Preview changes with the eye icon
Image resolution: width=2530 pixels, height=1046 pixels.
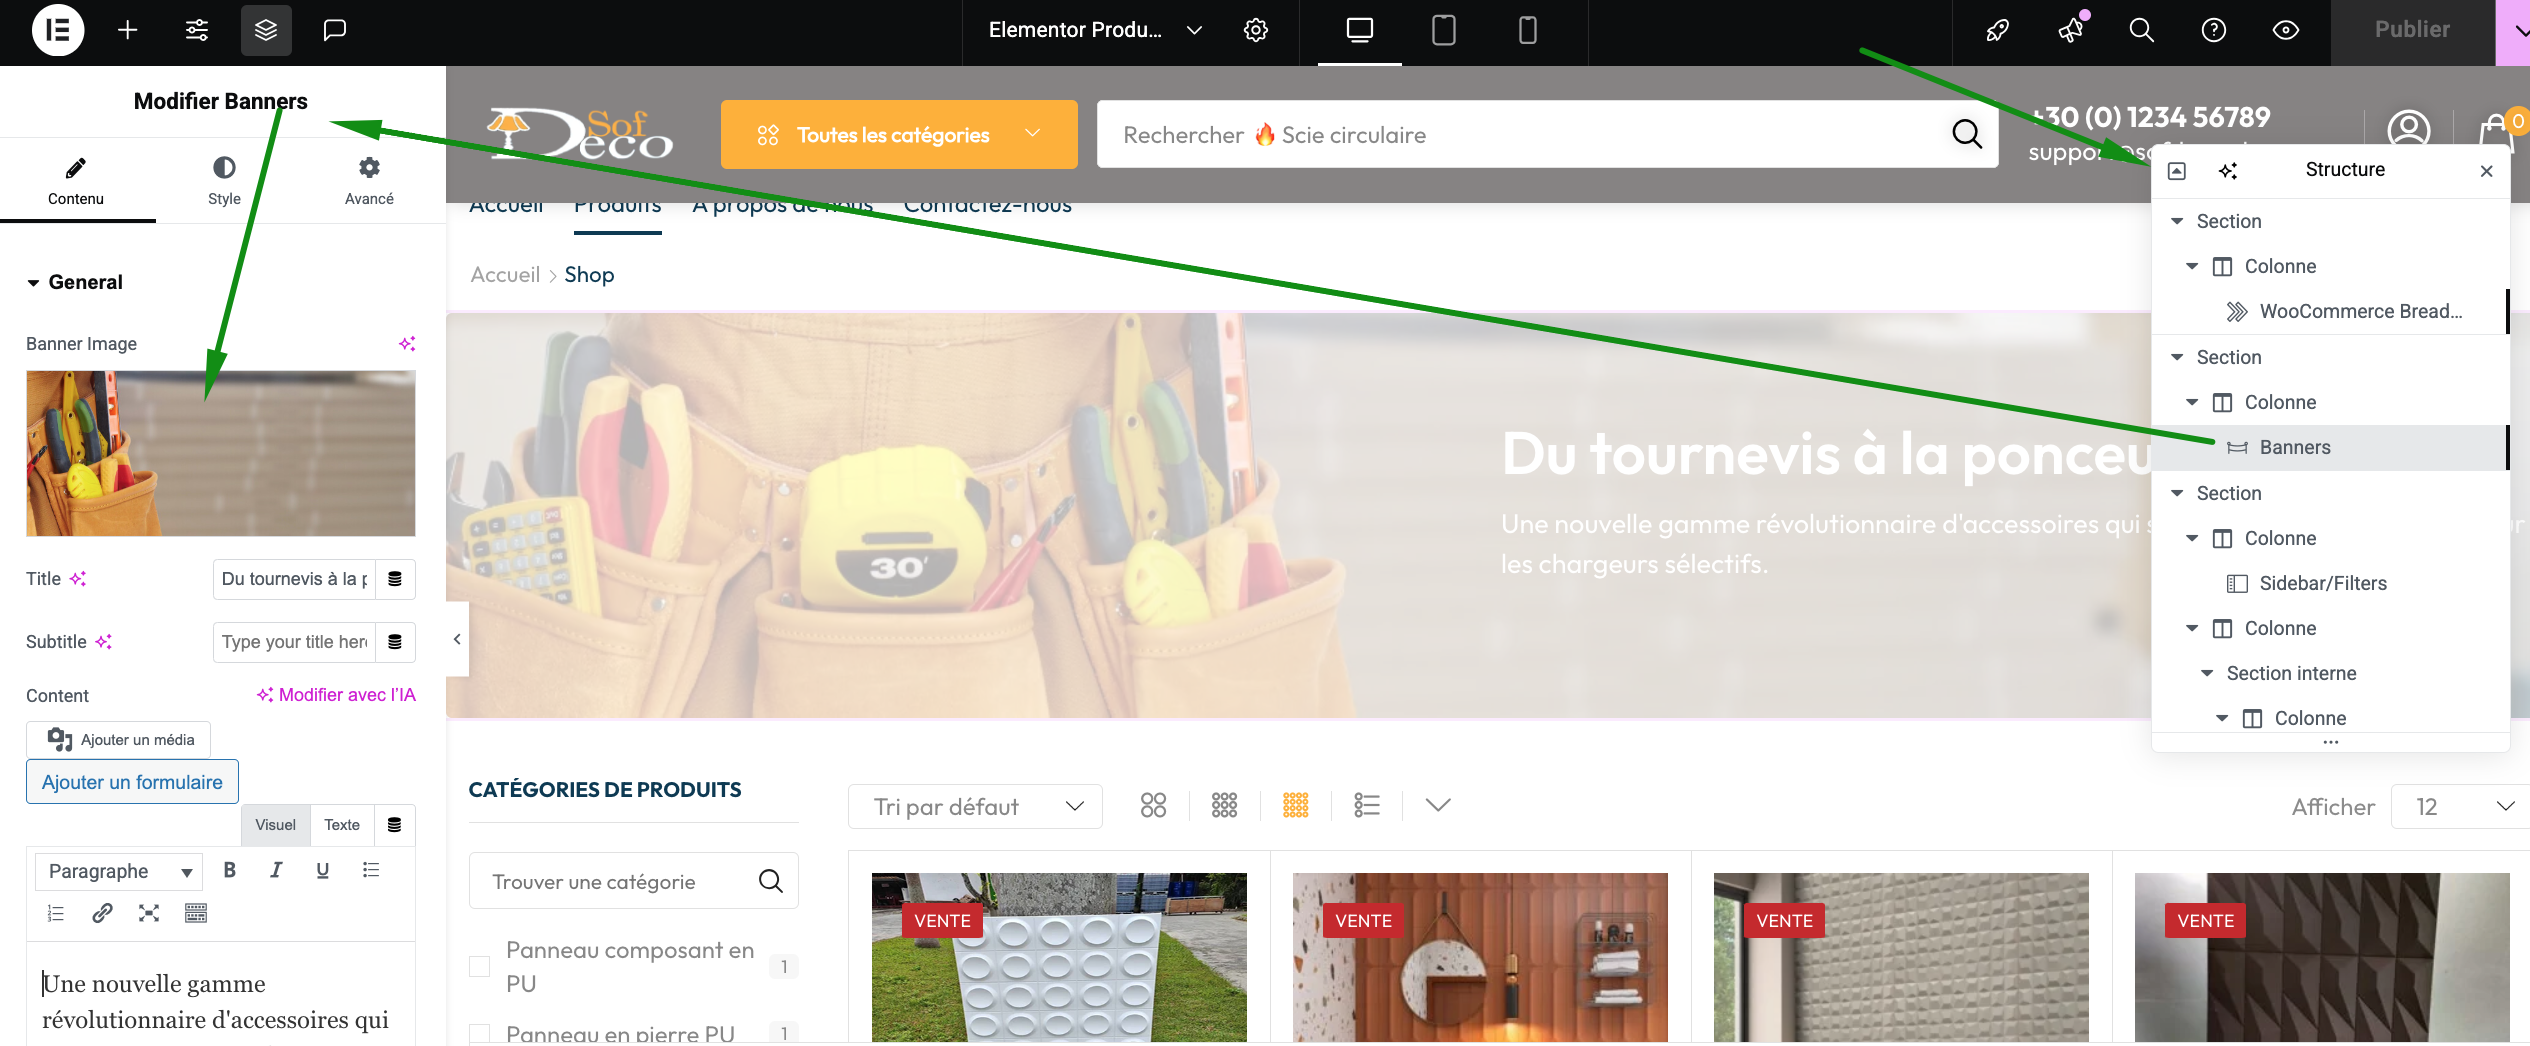coord(2286,30)
